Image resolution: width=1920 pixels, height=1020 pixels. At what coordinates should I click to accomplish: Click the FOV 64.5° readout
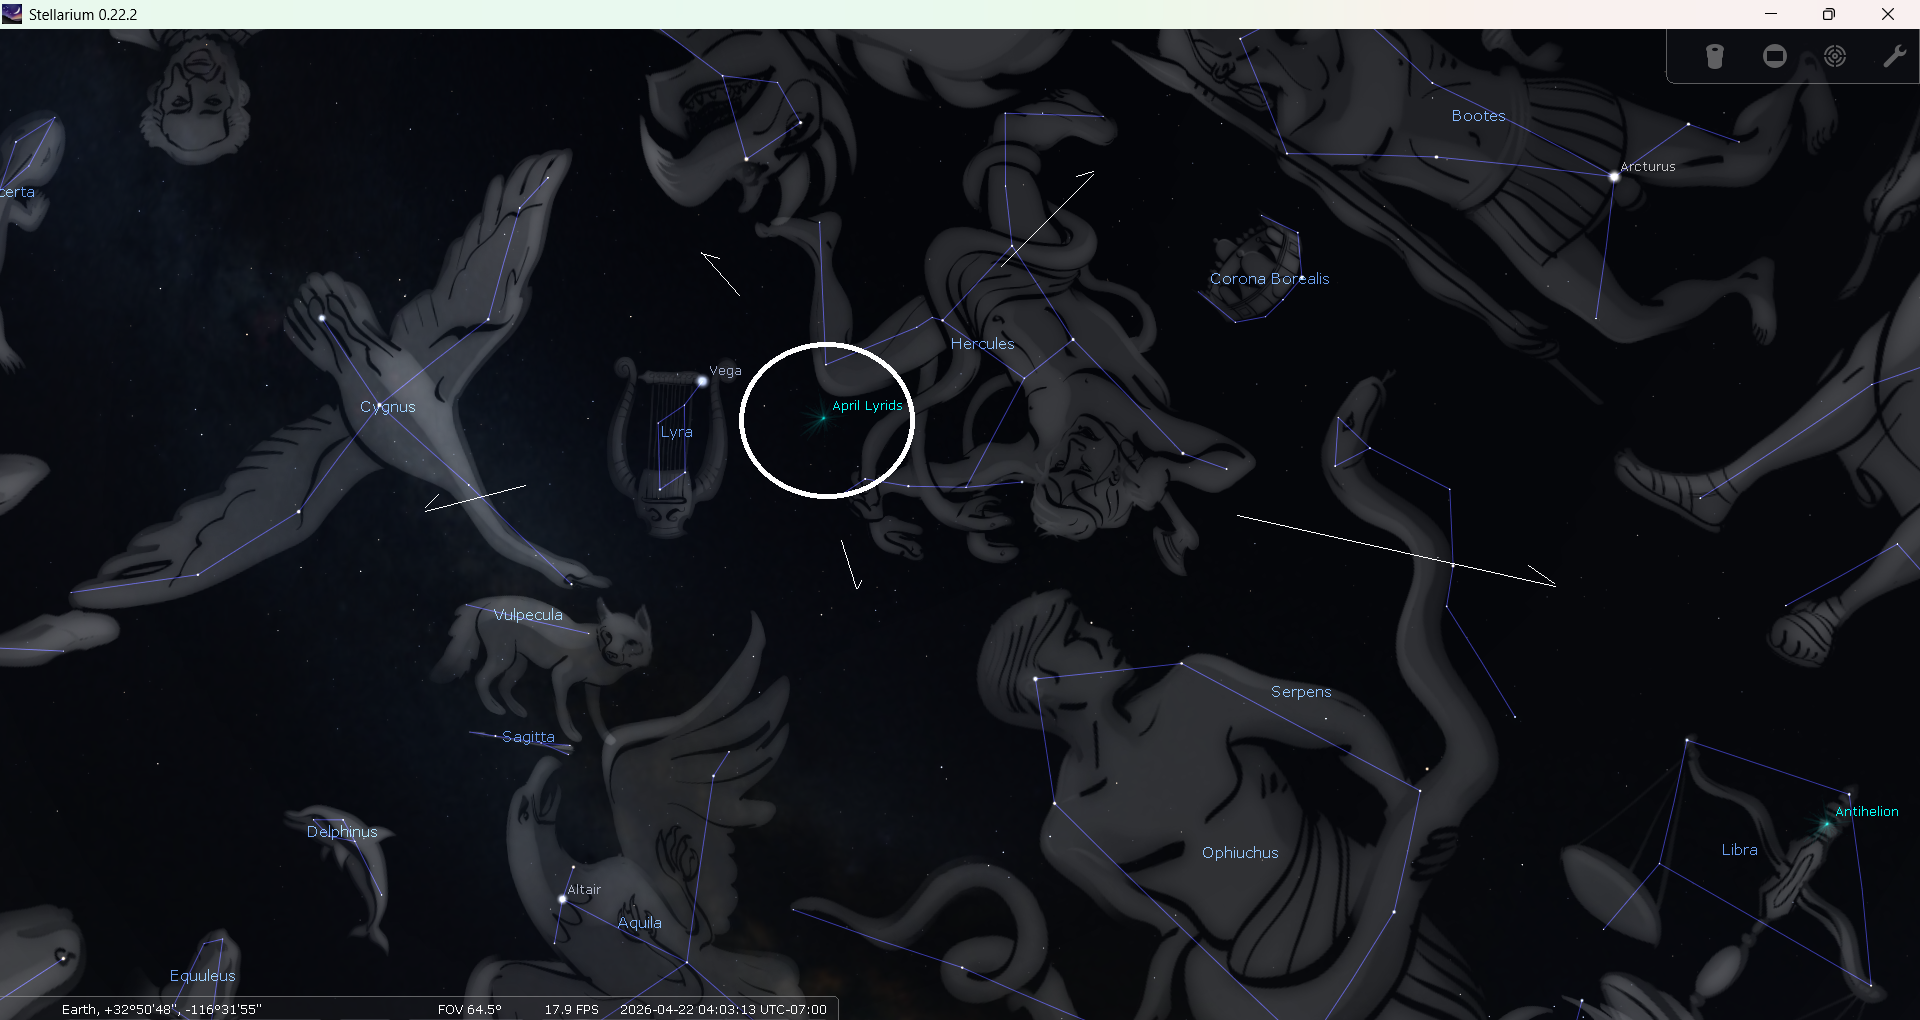click(469, 1009)
